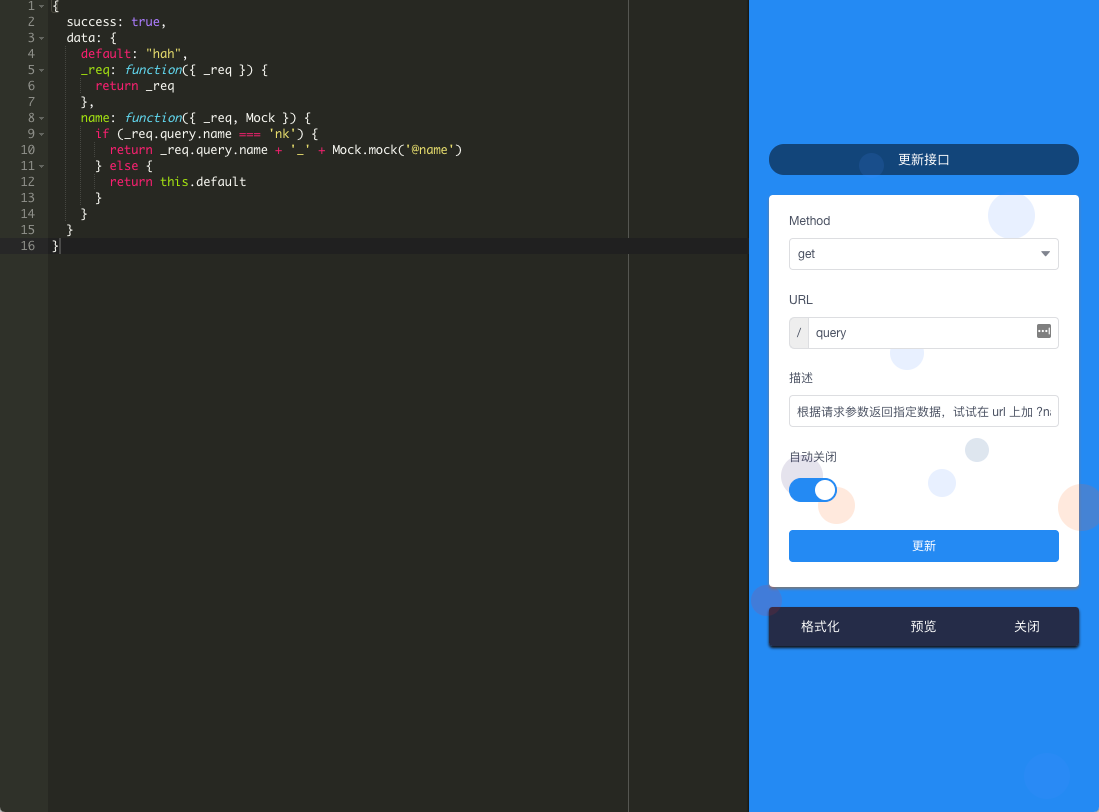Place cursor on line 16 in editor
This screenshot has height=812, width=1099.
click(x=400, y=246)
